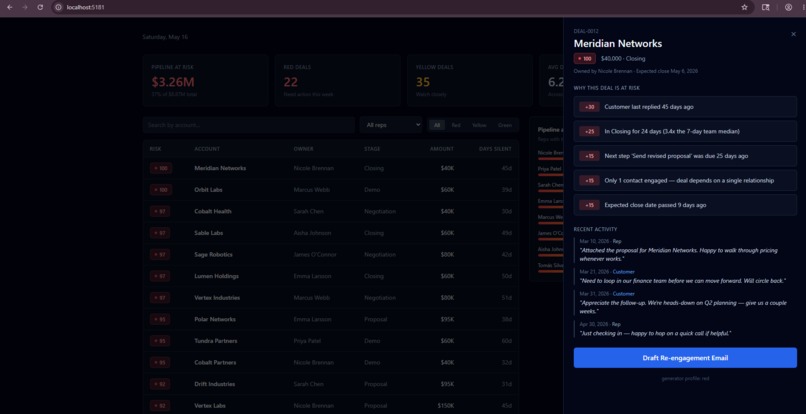Click the Draft Re-engagement Email button

tap(685, 358)
